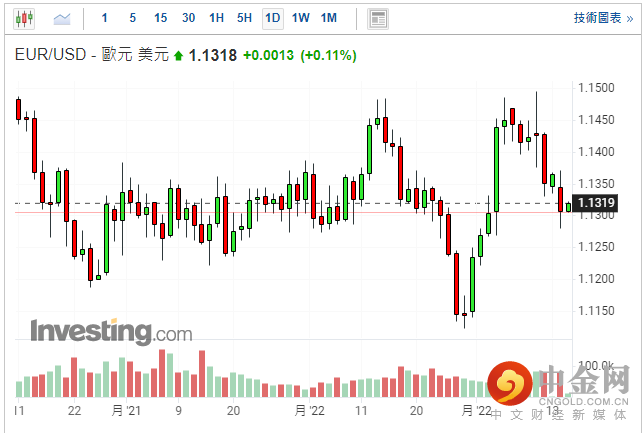The width and height of the screenshot is (644, 433).
Task: Click the 1.1500 price axis label
Action: tap(597, 88)
